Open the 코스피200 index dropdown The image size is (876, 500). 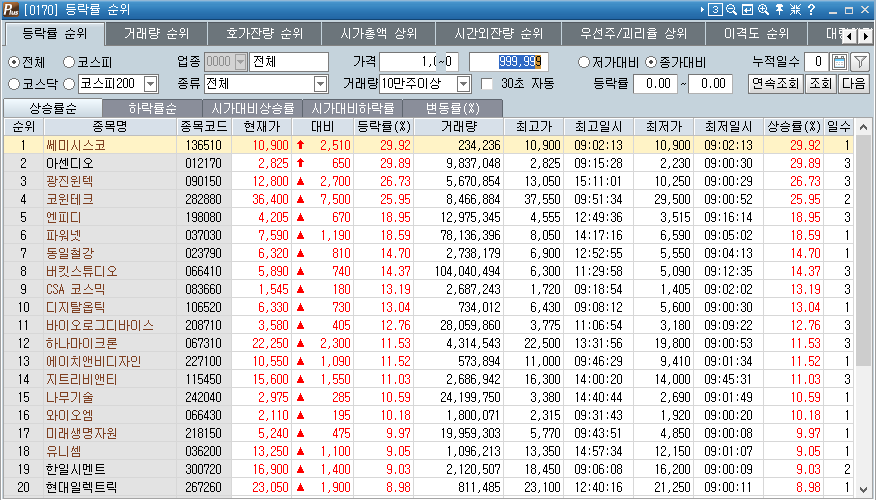[150, 84]
